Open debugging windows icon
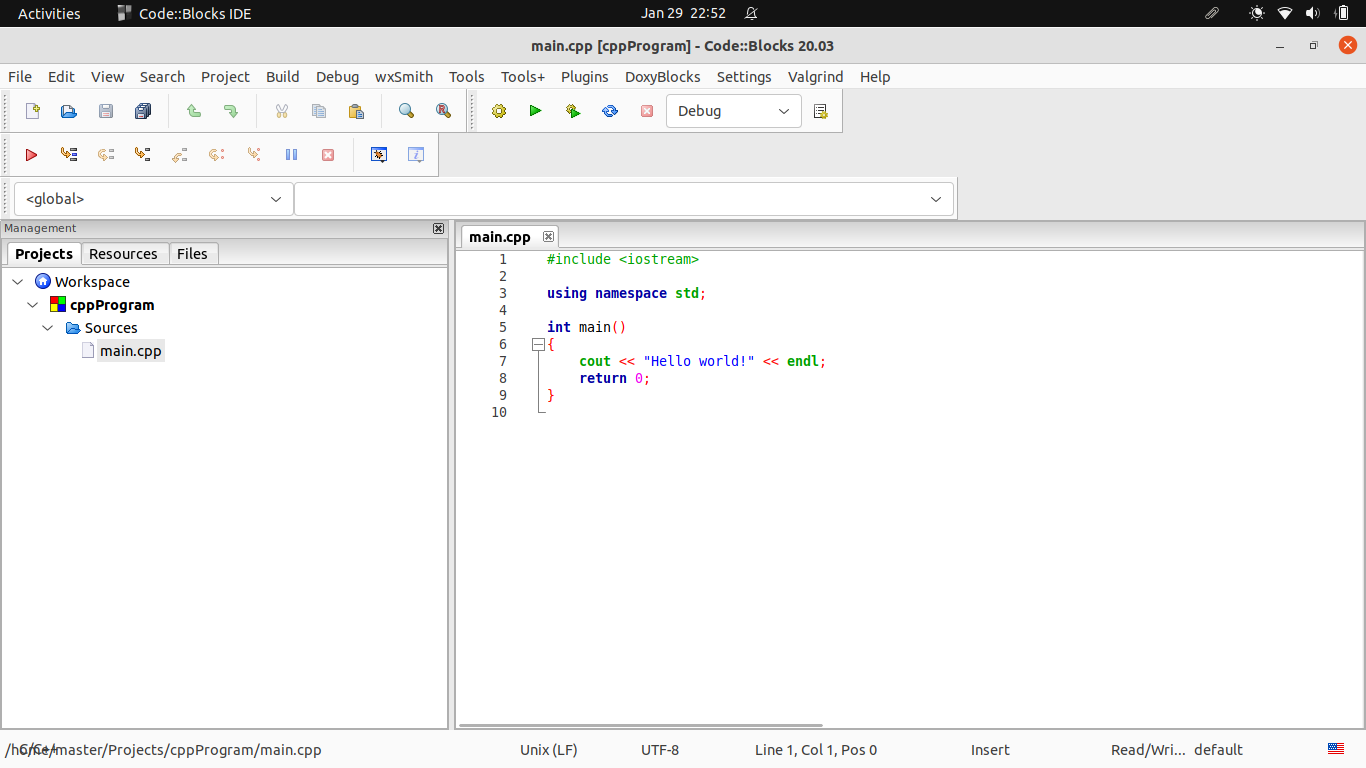Viewport: 1366px width, 768px height. pyautogui.click(x=379, y=155)
